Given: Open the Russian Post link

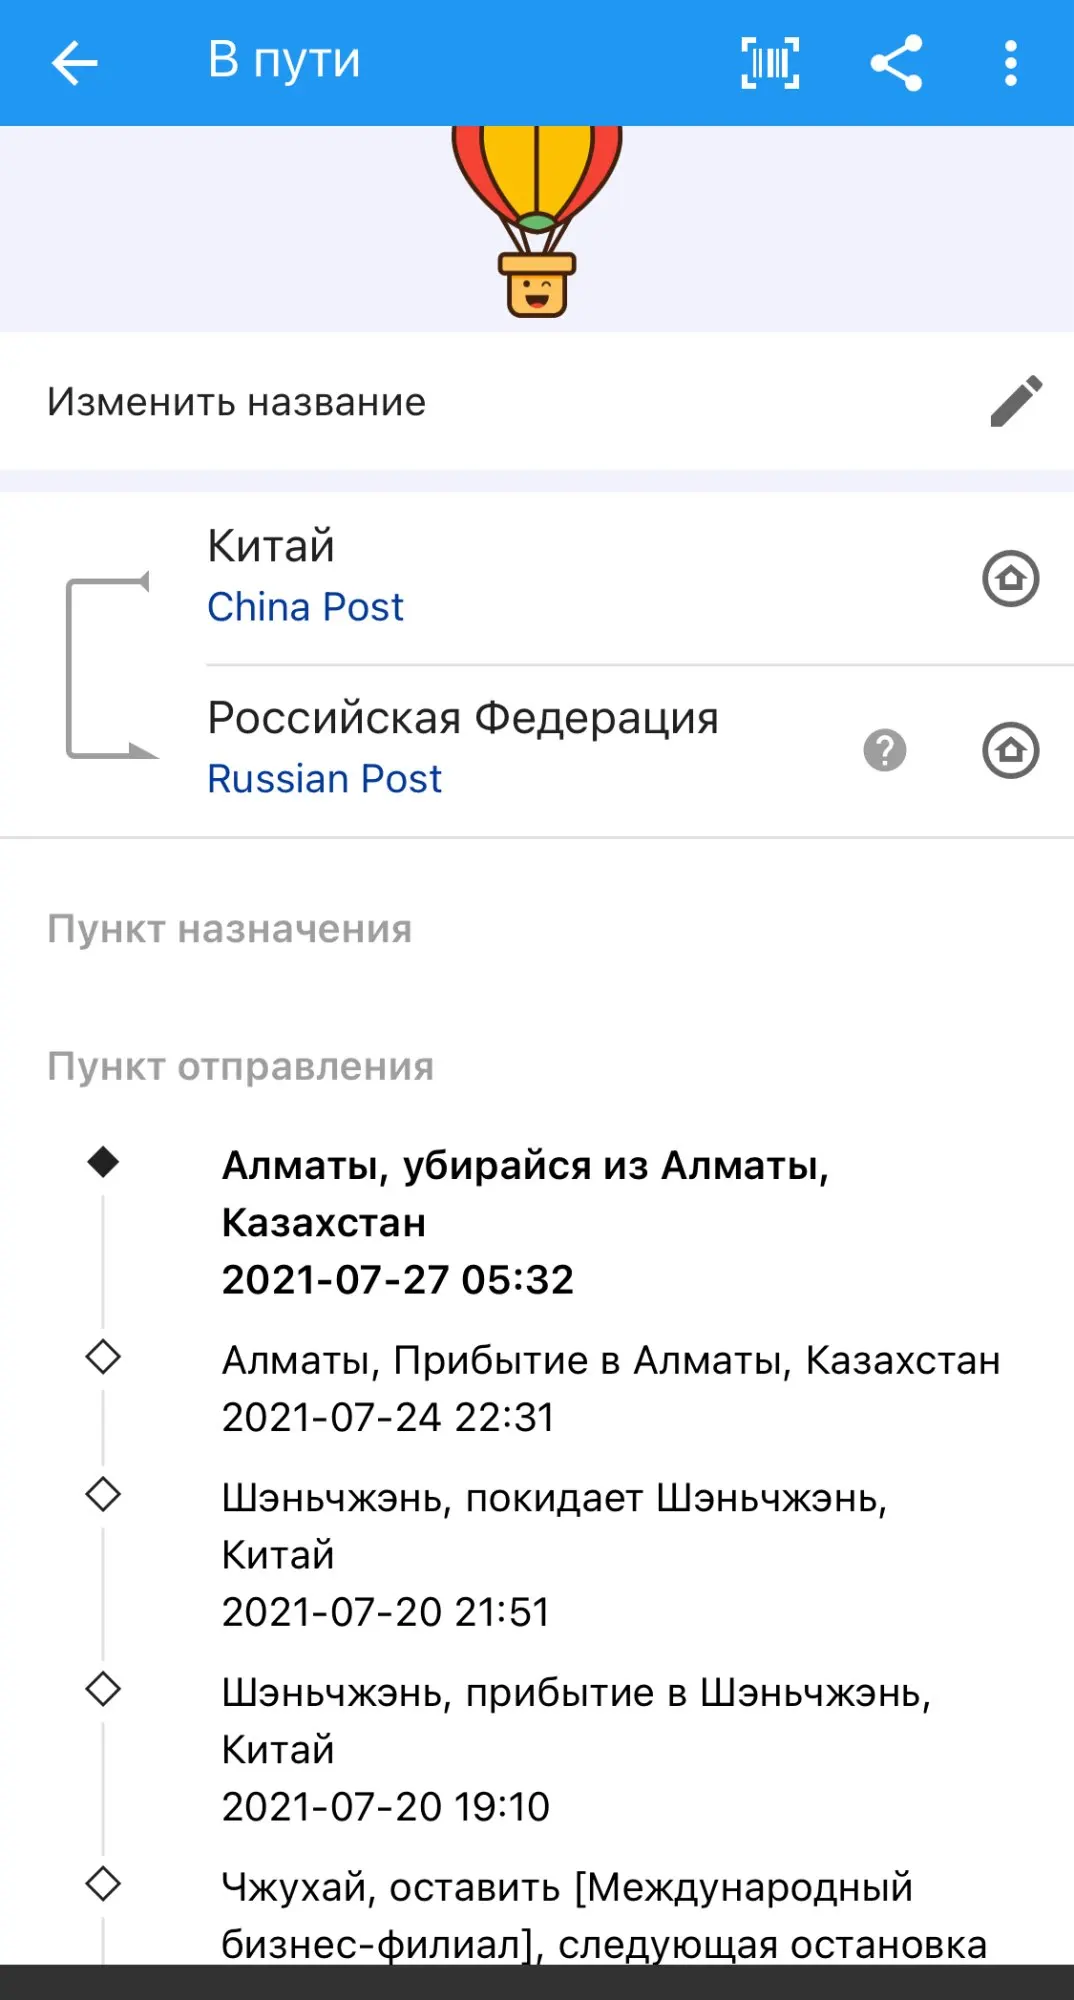Looking at the screenshot, I should coord(324,779).
